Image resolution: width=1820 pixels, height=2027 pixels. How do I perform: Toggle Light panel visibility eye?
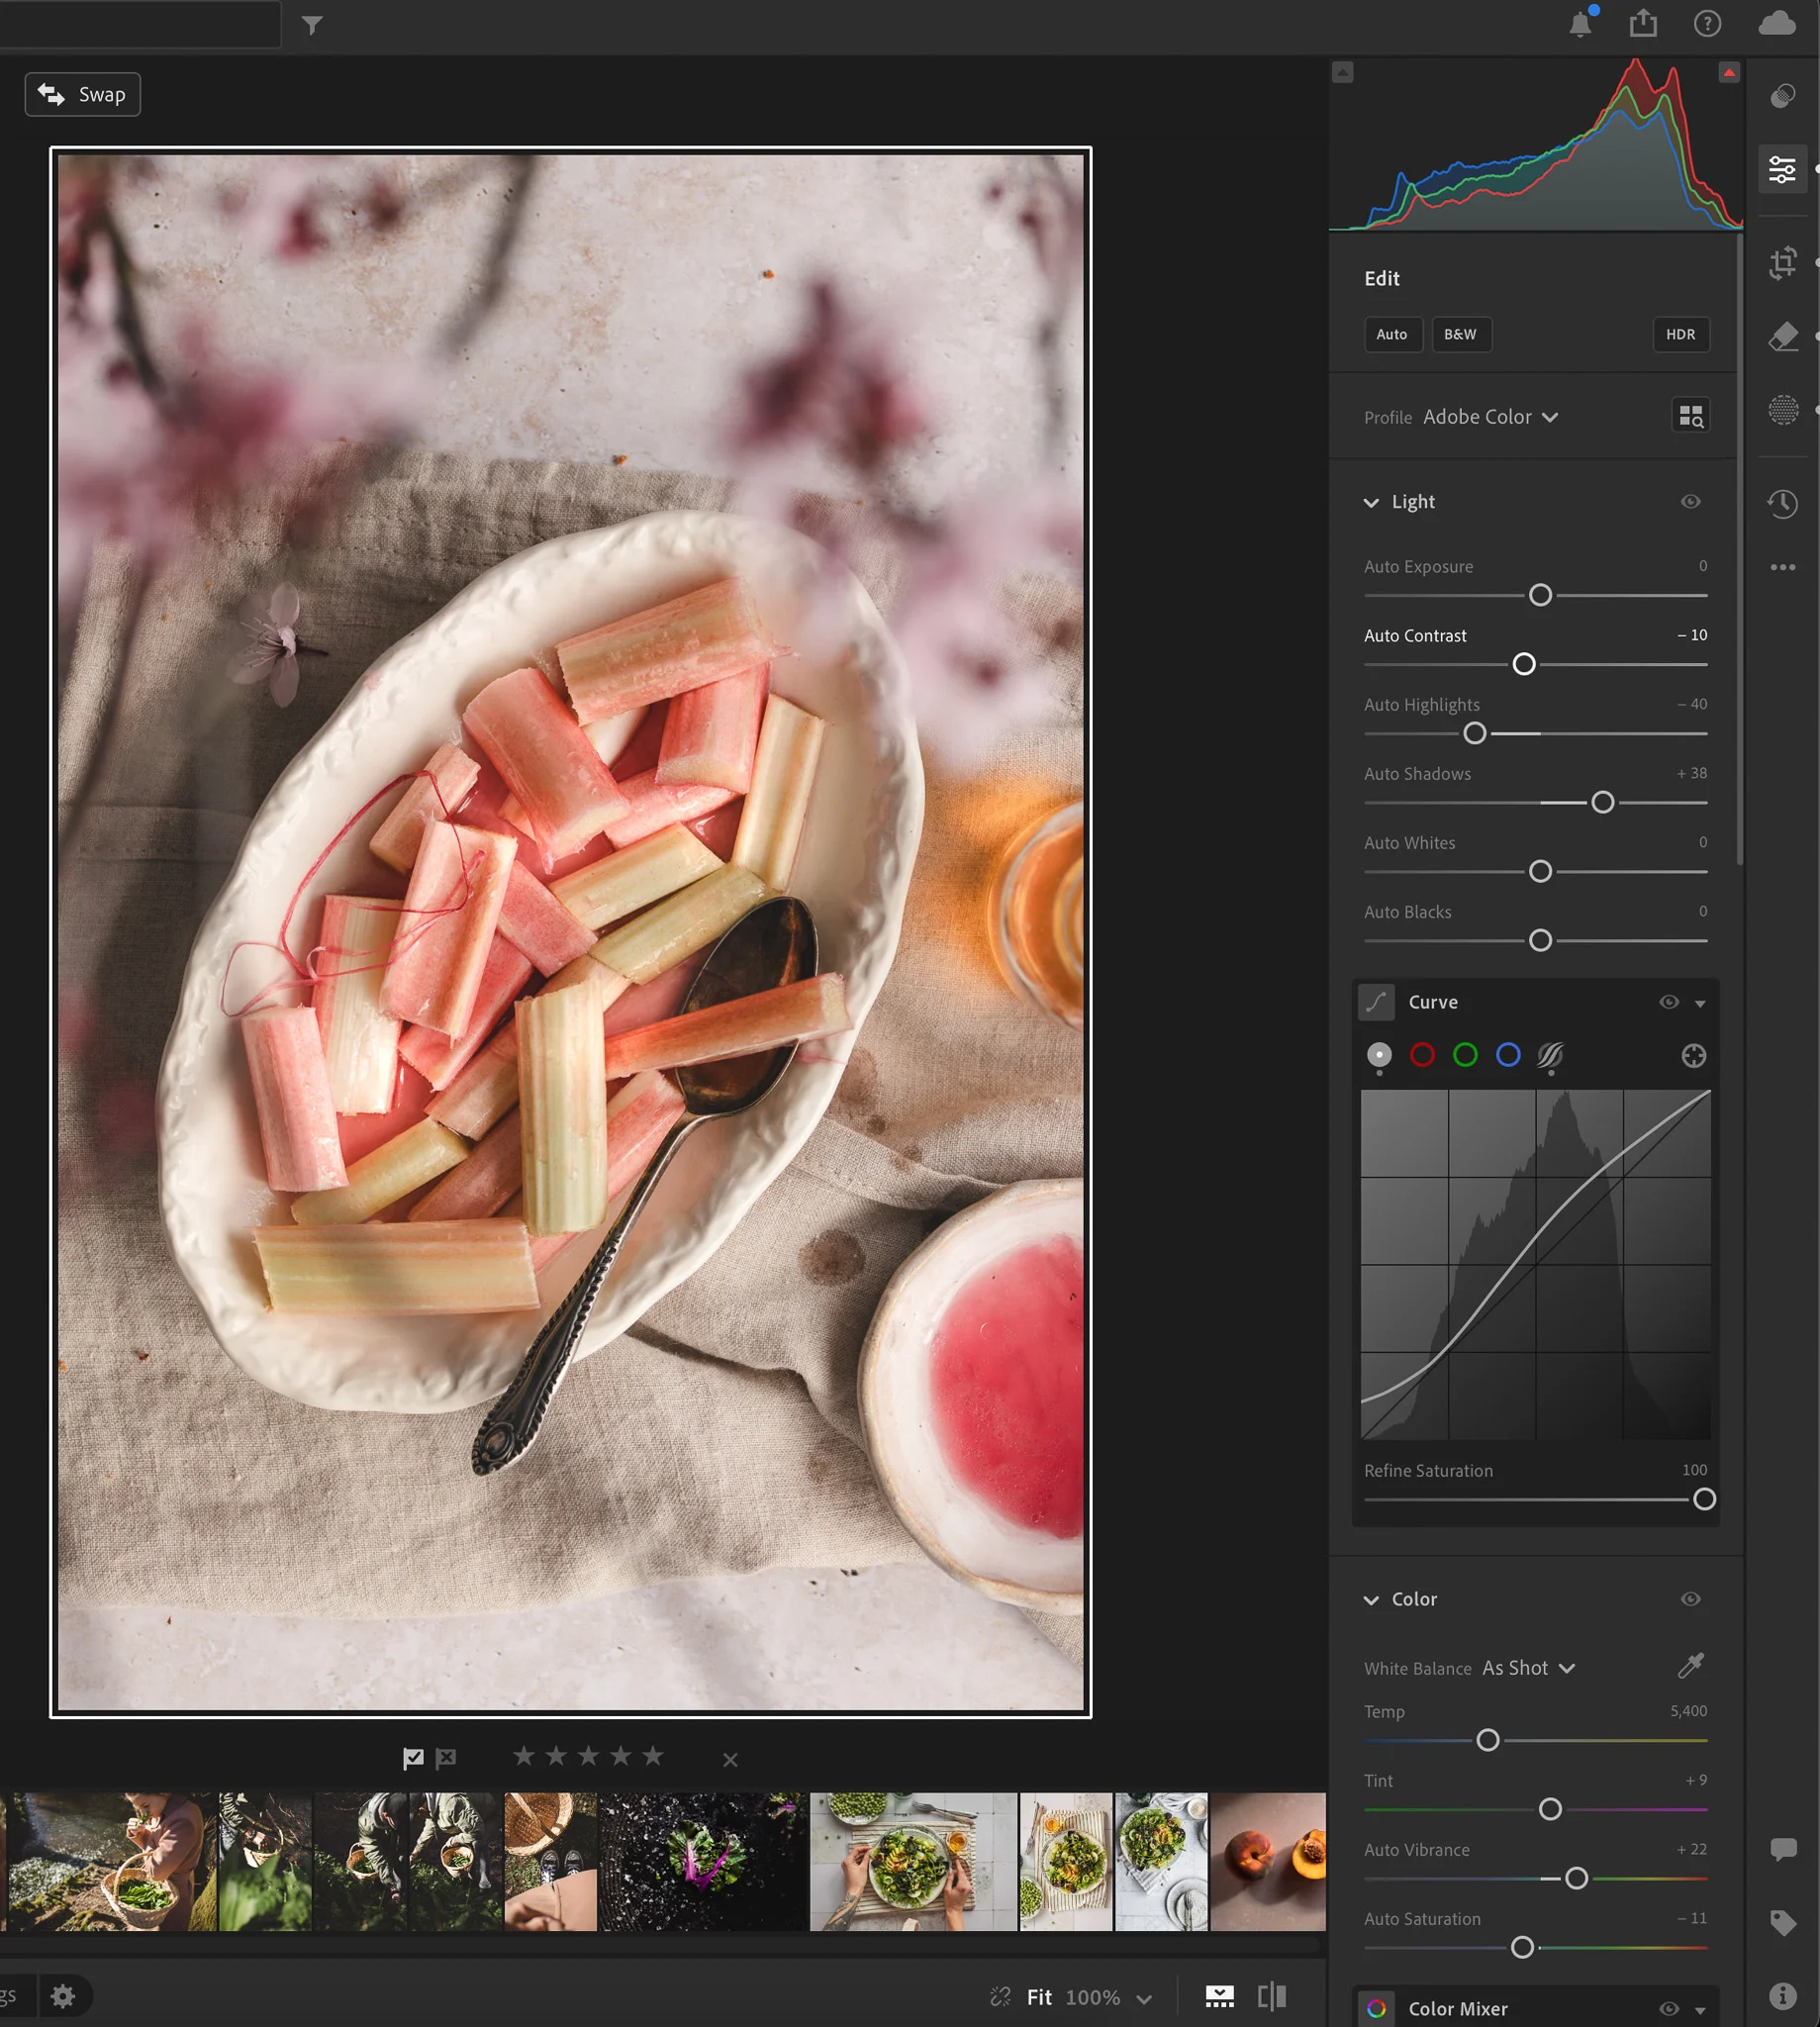[1690, 502]
